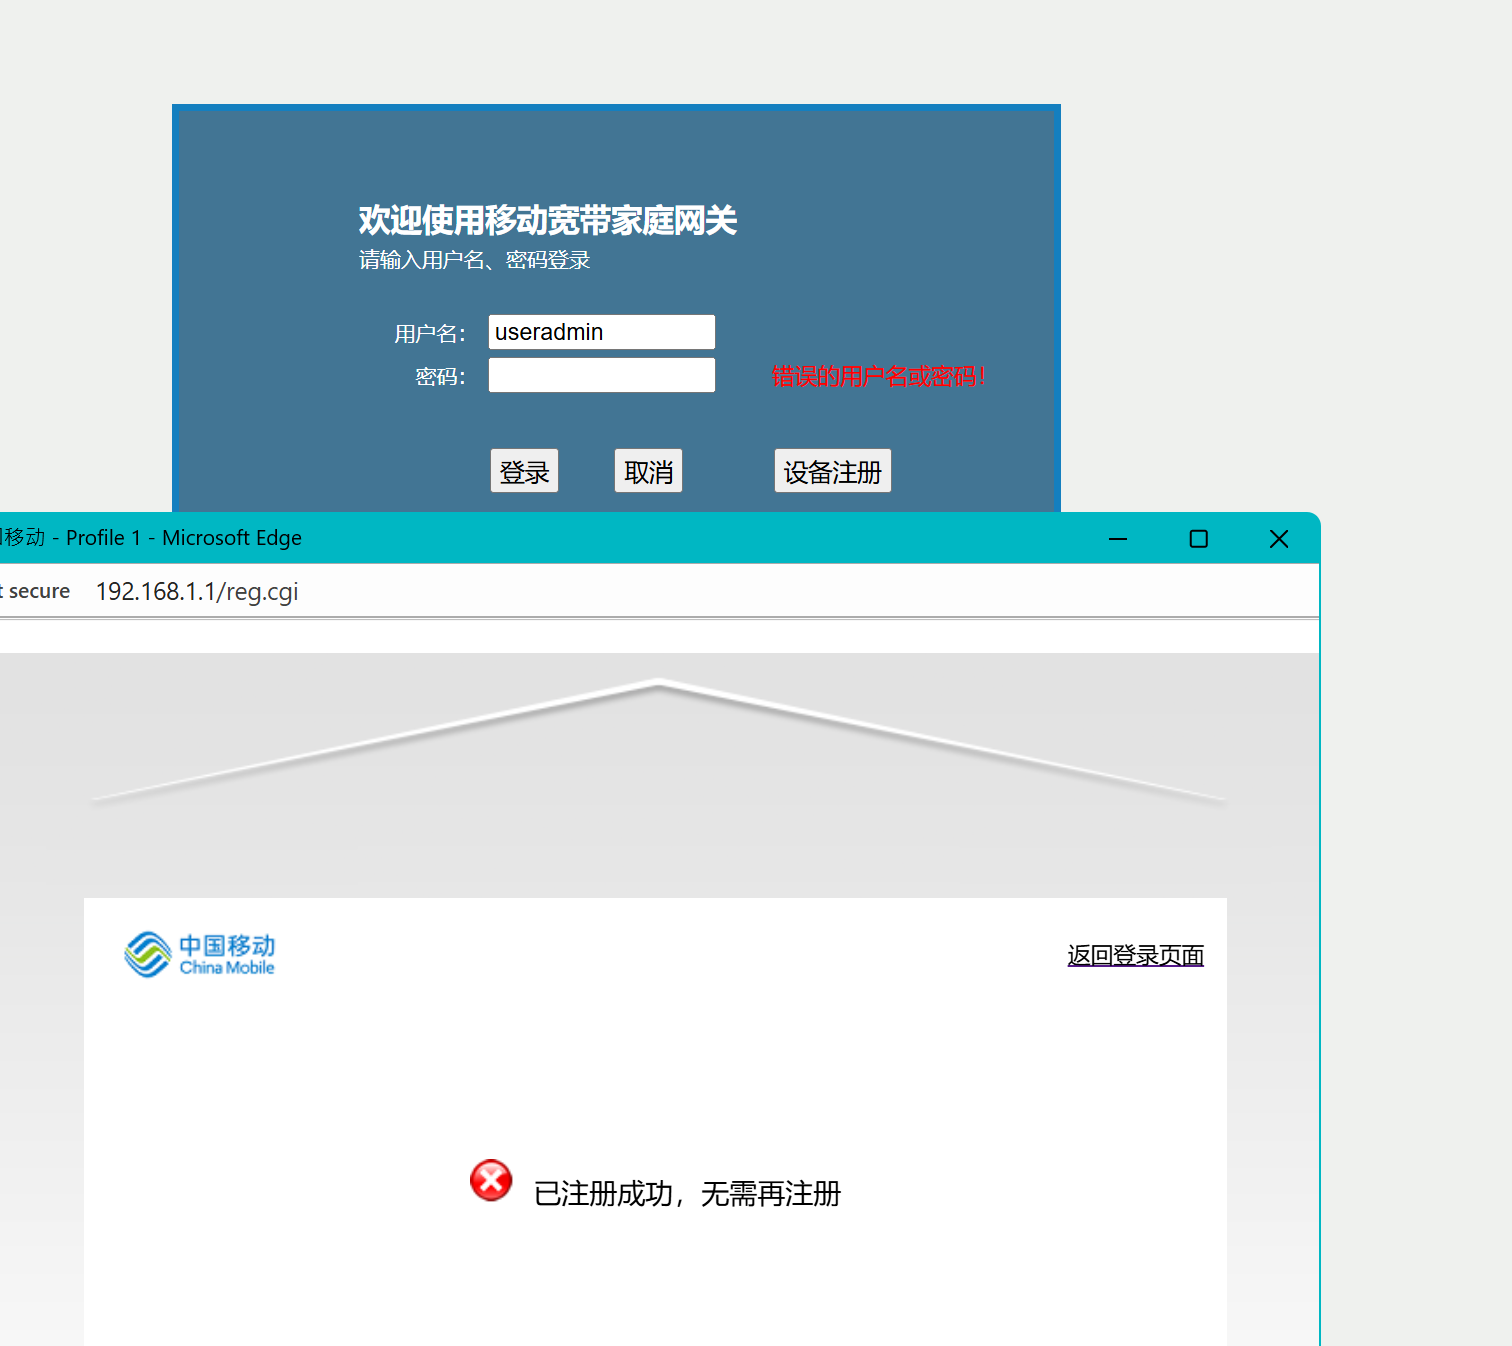
Task: Minimize the Edge popup window
Action: pyautogui.click(x=1118, y=539)
